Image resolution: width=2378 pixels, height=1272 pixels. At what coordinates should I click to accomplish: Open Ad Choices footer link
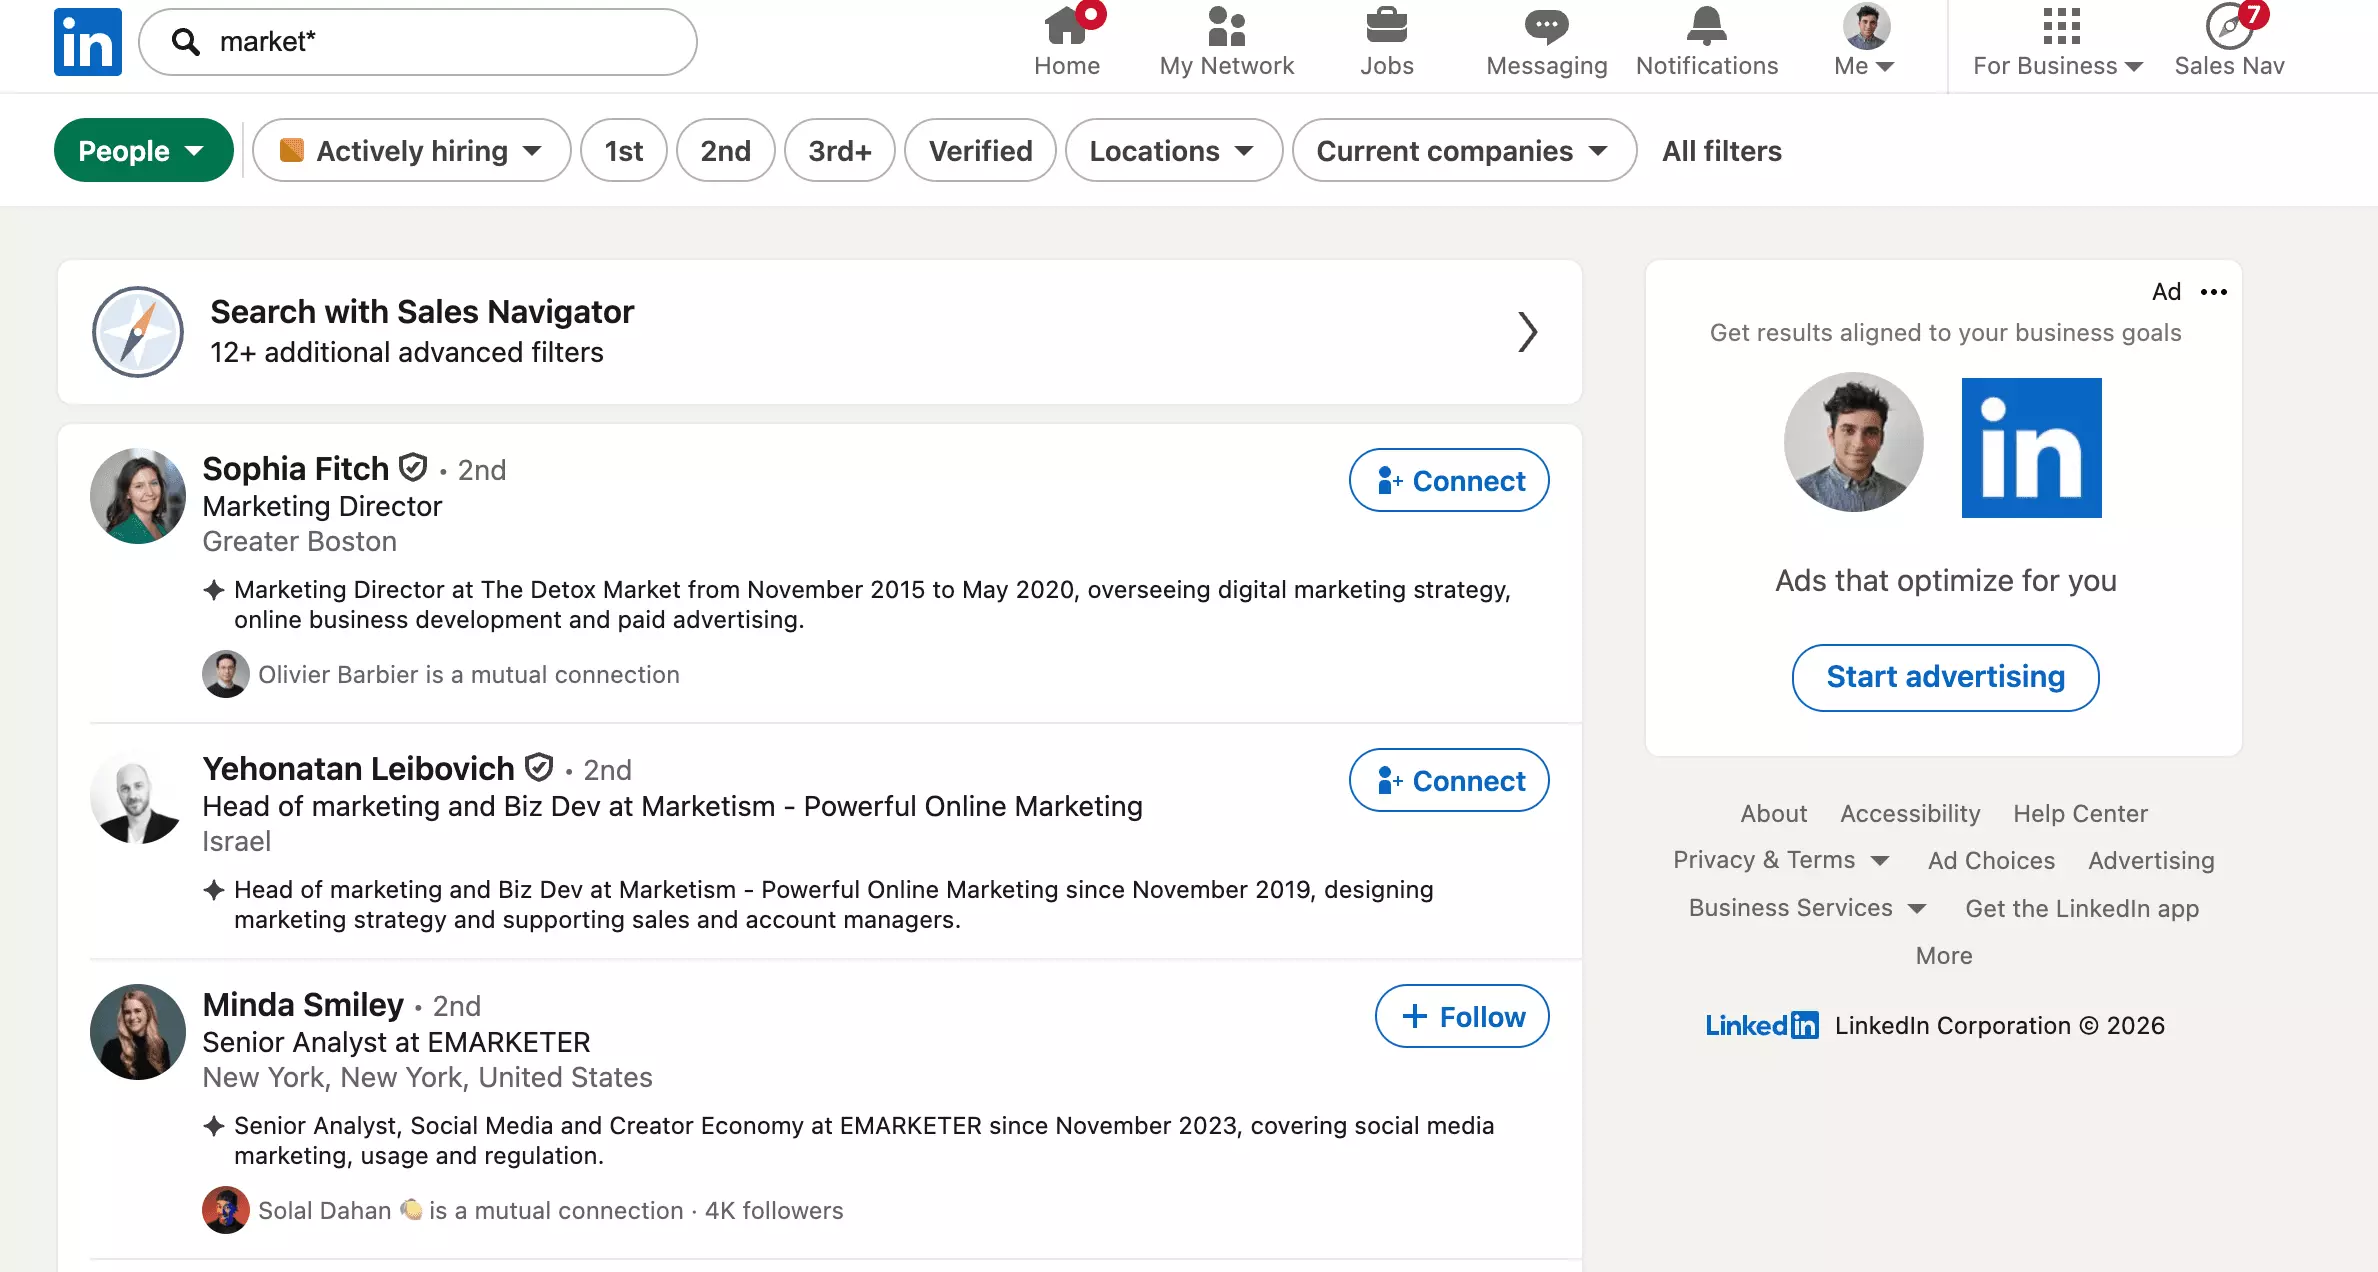pos(1991,860)
